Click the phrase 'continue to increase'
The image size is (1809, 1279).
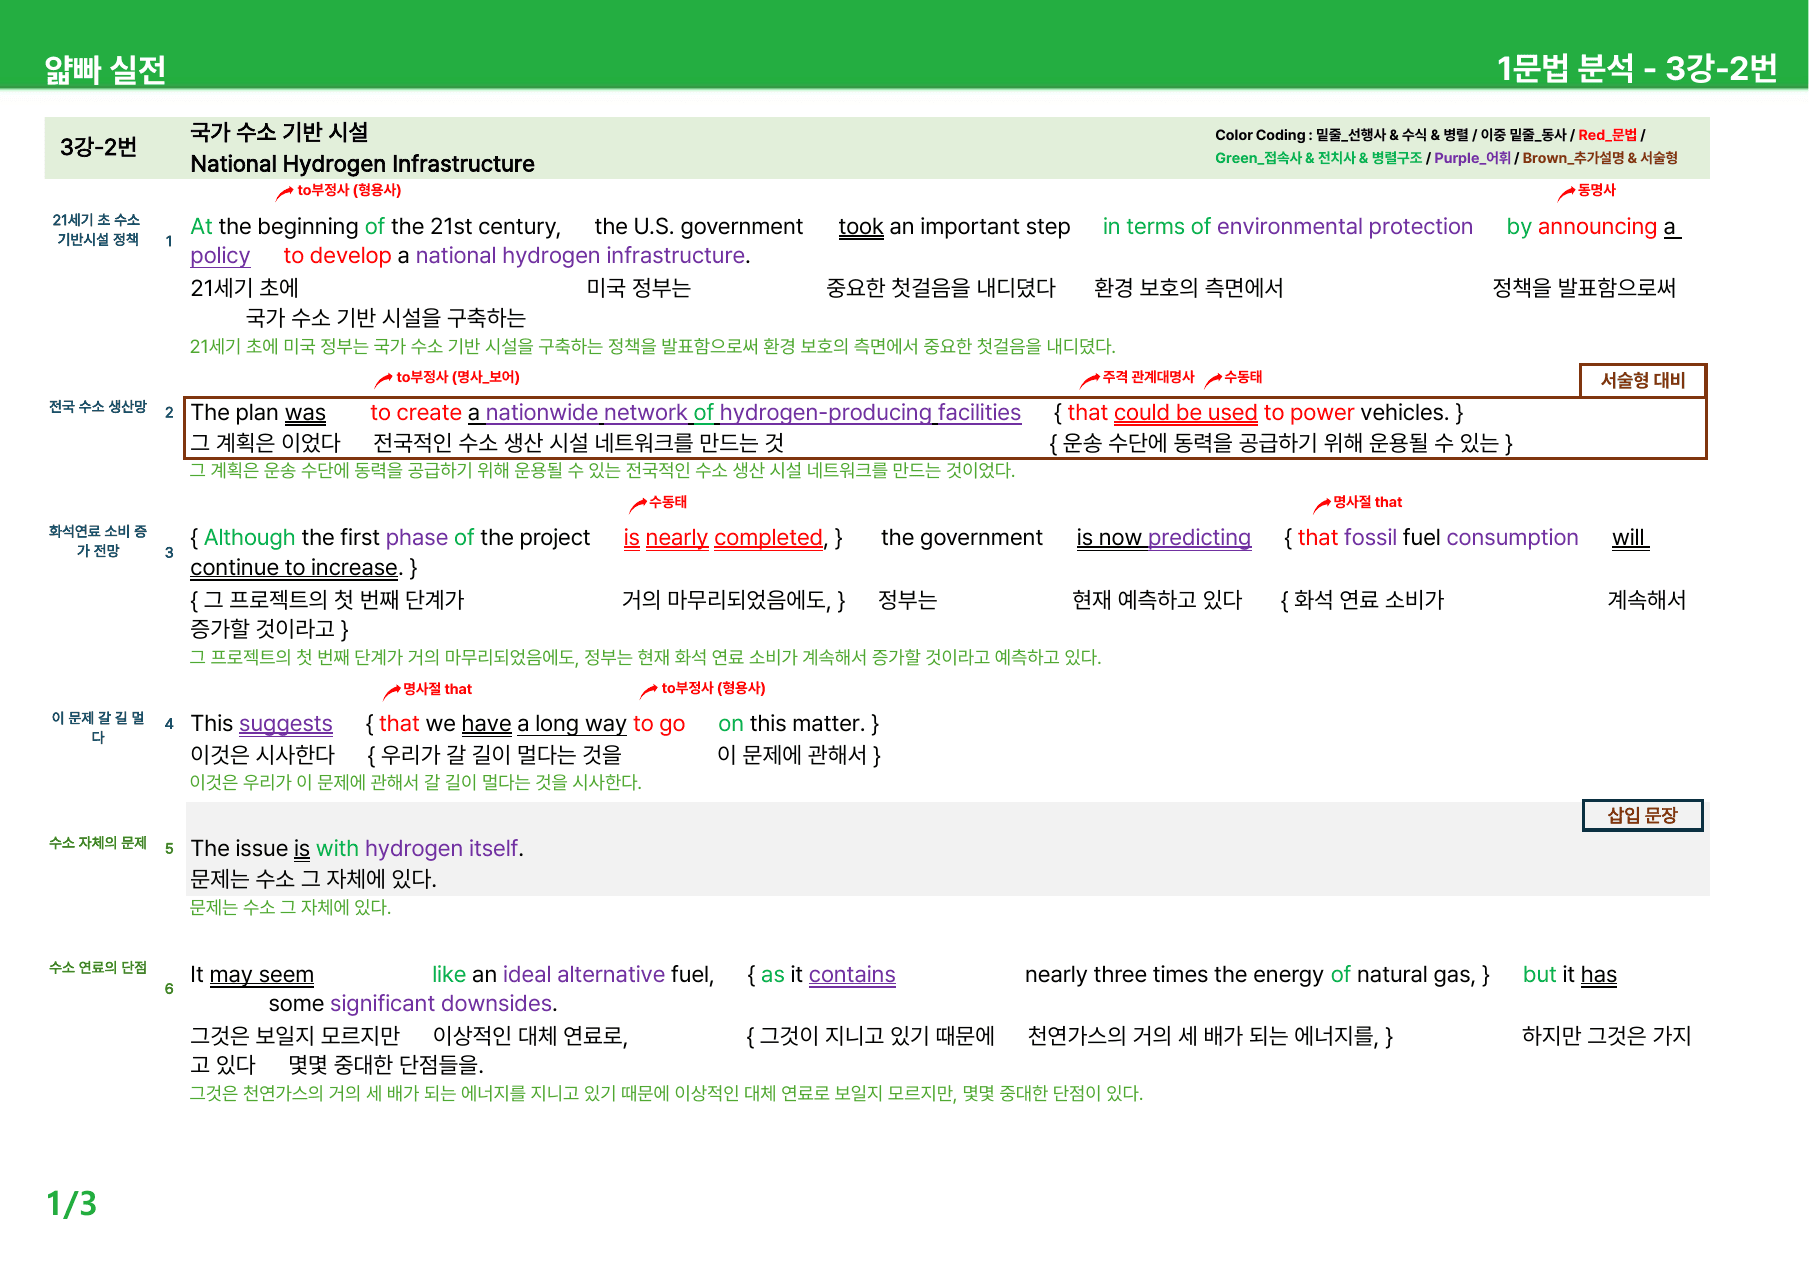point(294,568)
